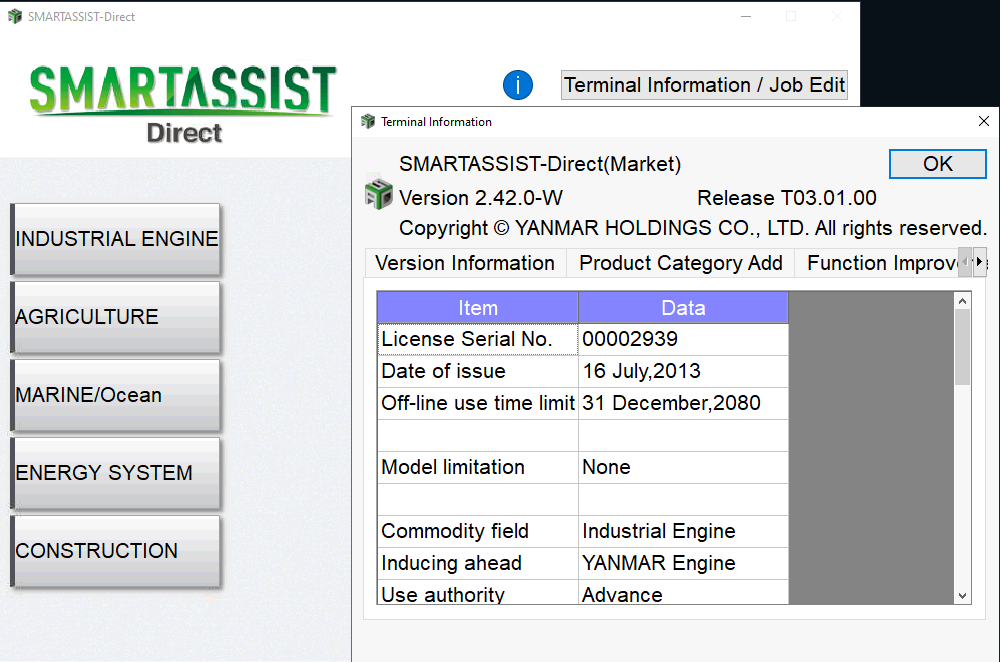Switch to the Product Category Add tab
Viewport: 1000px width, 662px height.
pyautogui.click(x=680, y=262)
